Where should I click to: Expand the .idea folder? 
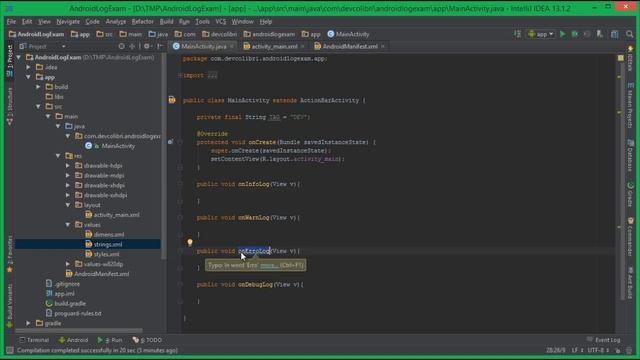coord(29,67)
